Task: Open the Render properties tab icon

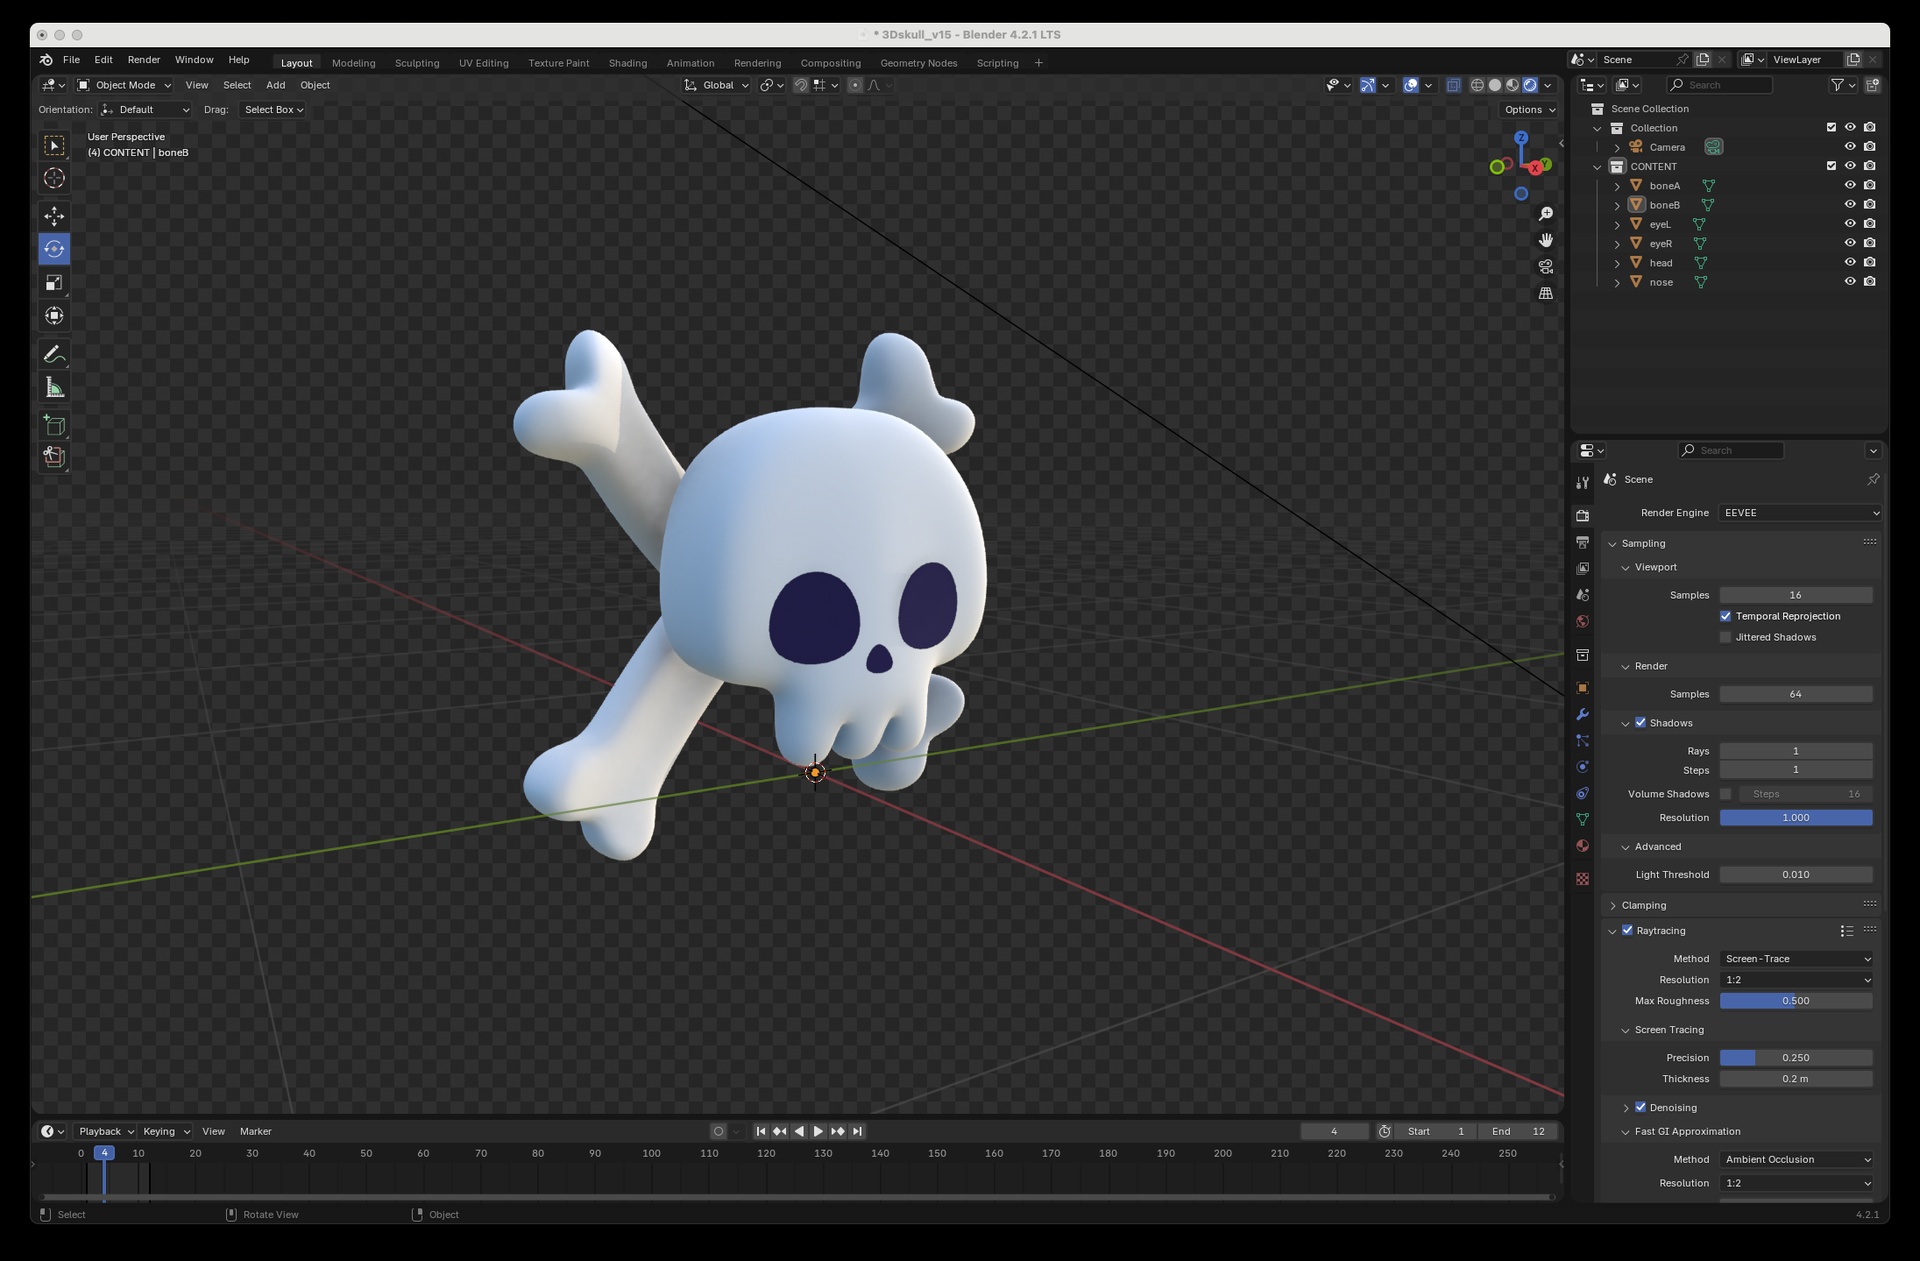Action: click(1582, 516)
